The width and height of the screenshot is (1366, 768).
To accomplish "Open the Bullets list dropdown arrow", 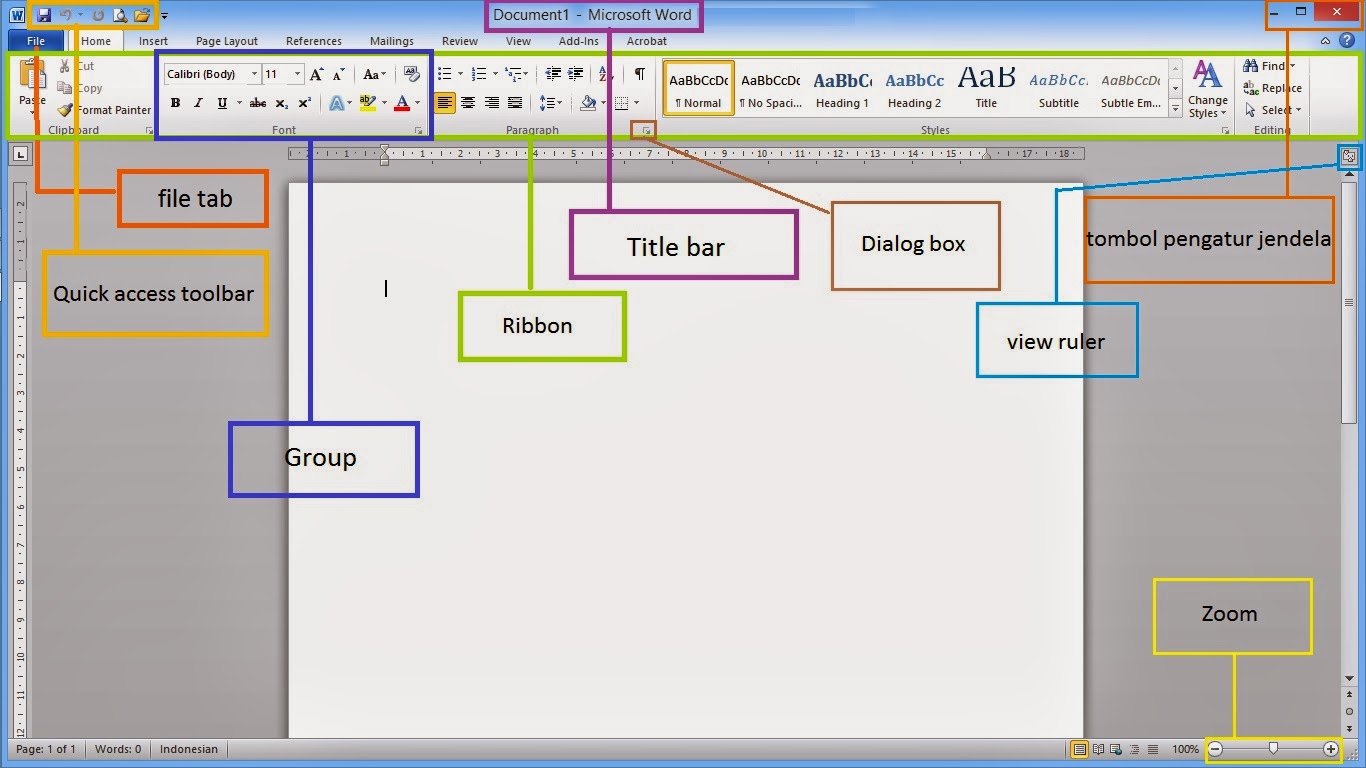I will tap(460, 74).
